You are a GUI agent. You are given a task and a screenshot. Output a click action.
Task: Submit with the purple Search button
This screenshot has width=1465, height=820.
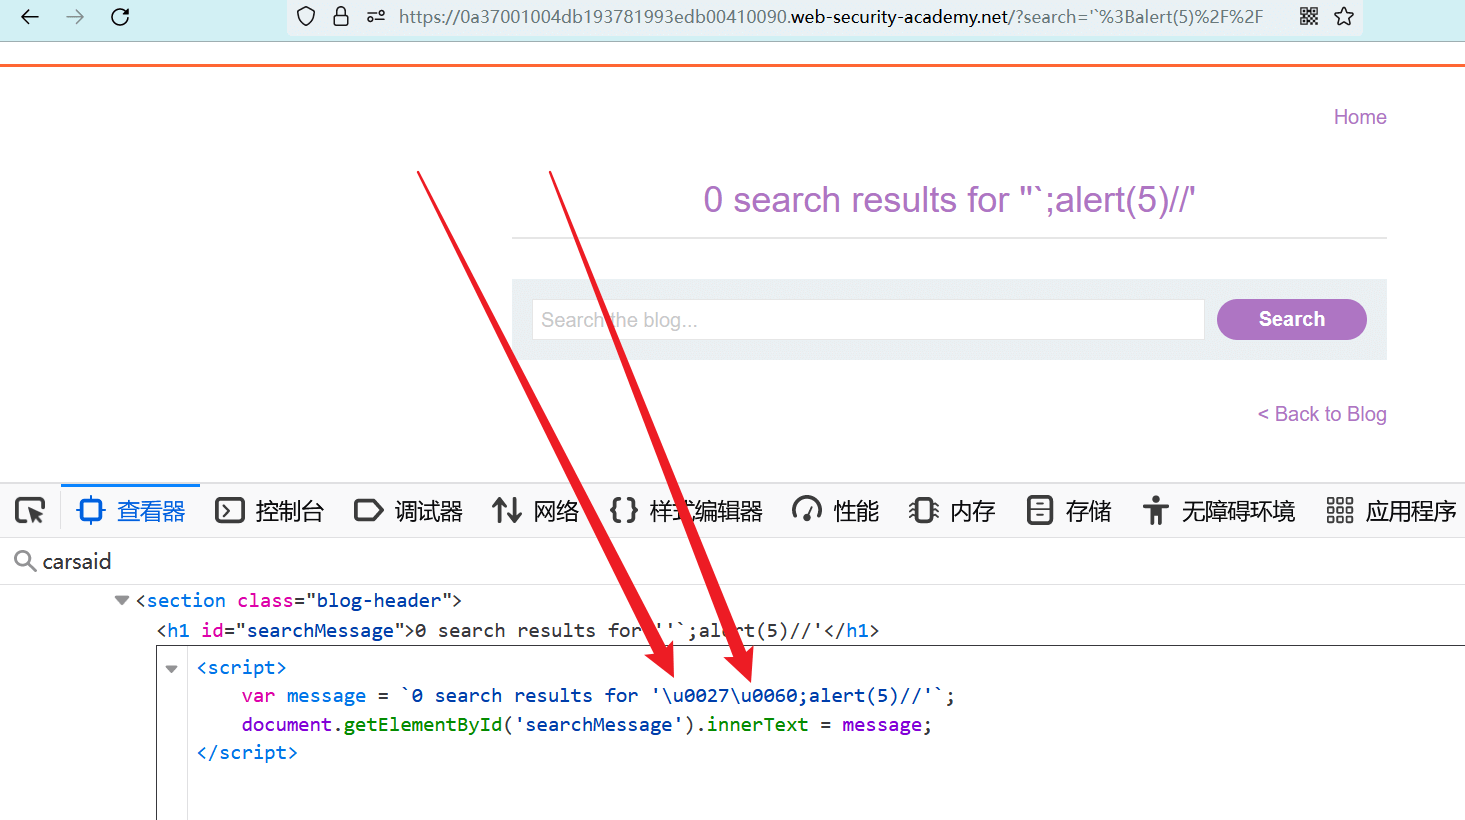[x=1292, y=319]
